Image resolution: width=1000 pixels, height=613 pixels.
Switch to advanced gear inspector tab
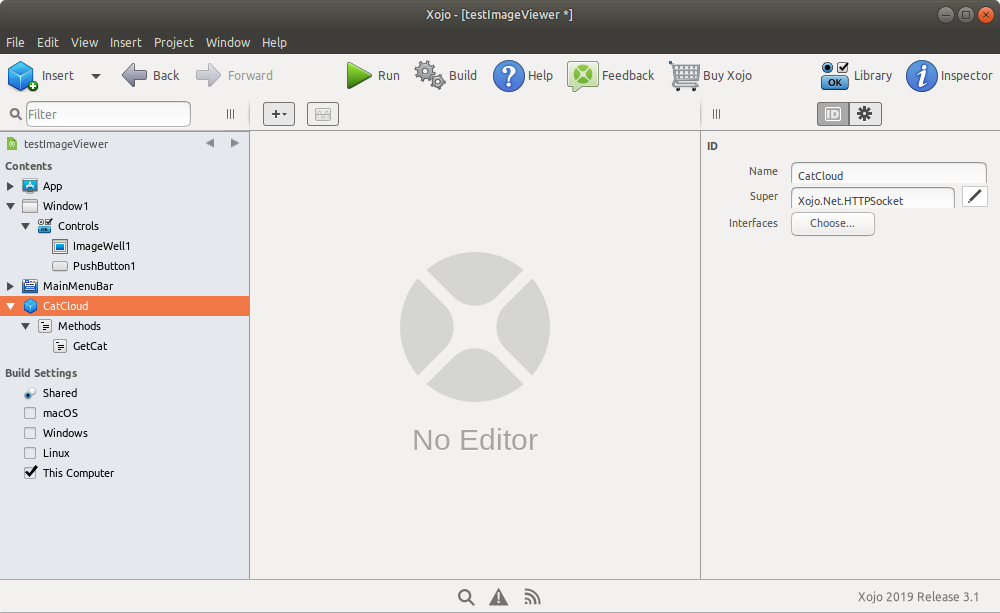pyautogui.click(x=865, y=114)
